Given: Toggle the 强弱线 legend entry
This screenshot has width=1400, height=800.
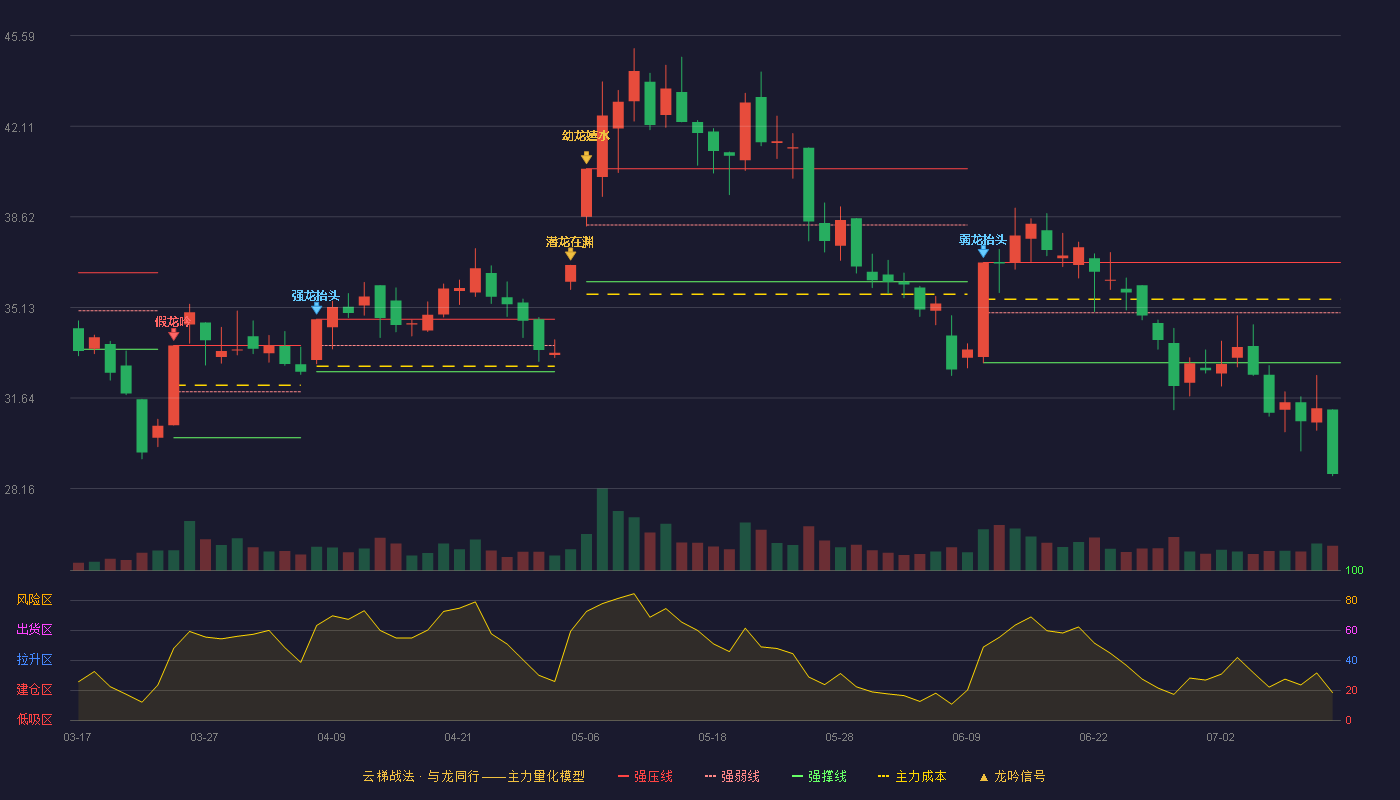Looking at the screenshot, I should point(733,776).
